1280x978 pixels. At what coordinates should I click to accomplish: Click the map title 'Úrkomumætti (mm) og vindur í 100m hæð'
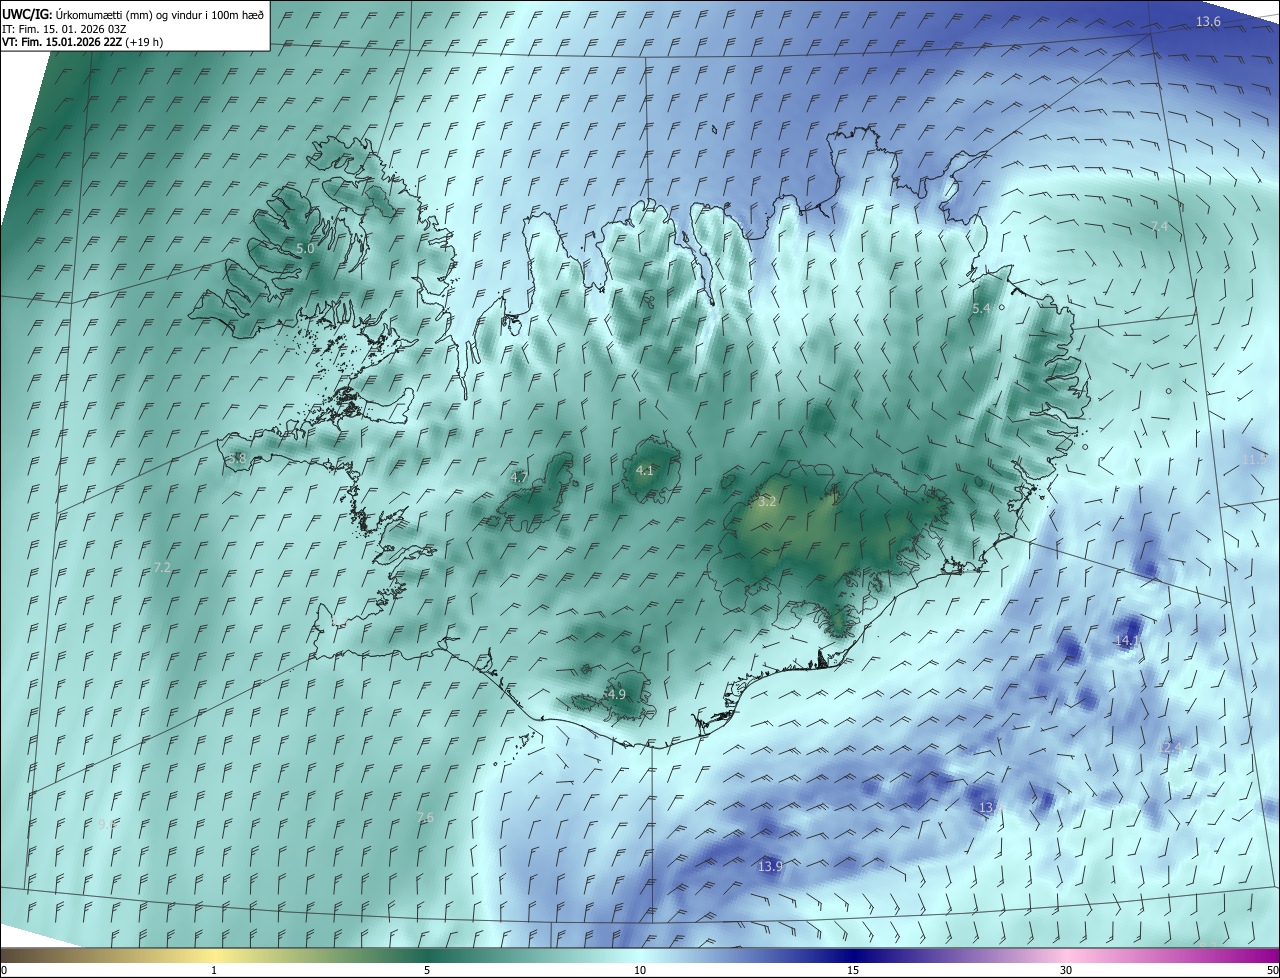click(x=158, y=14)
